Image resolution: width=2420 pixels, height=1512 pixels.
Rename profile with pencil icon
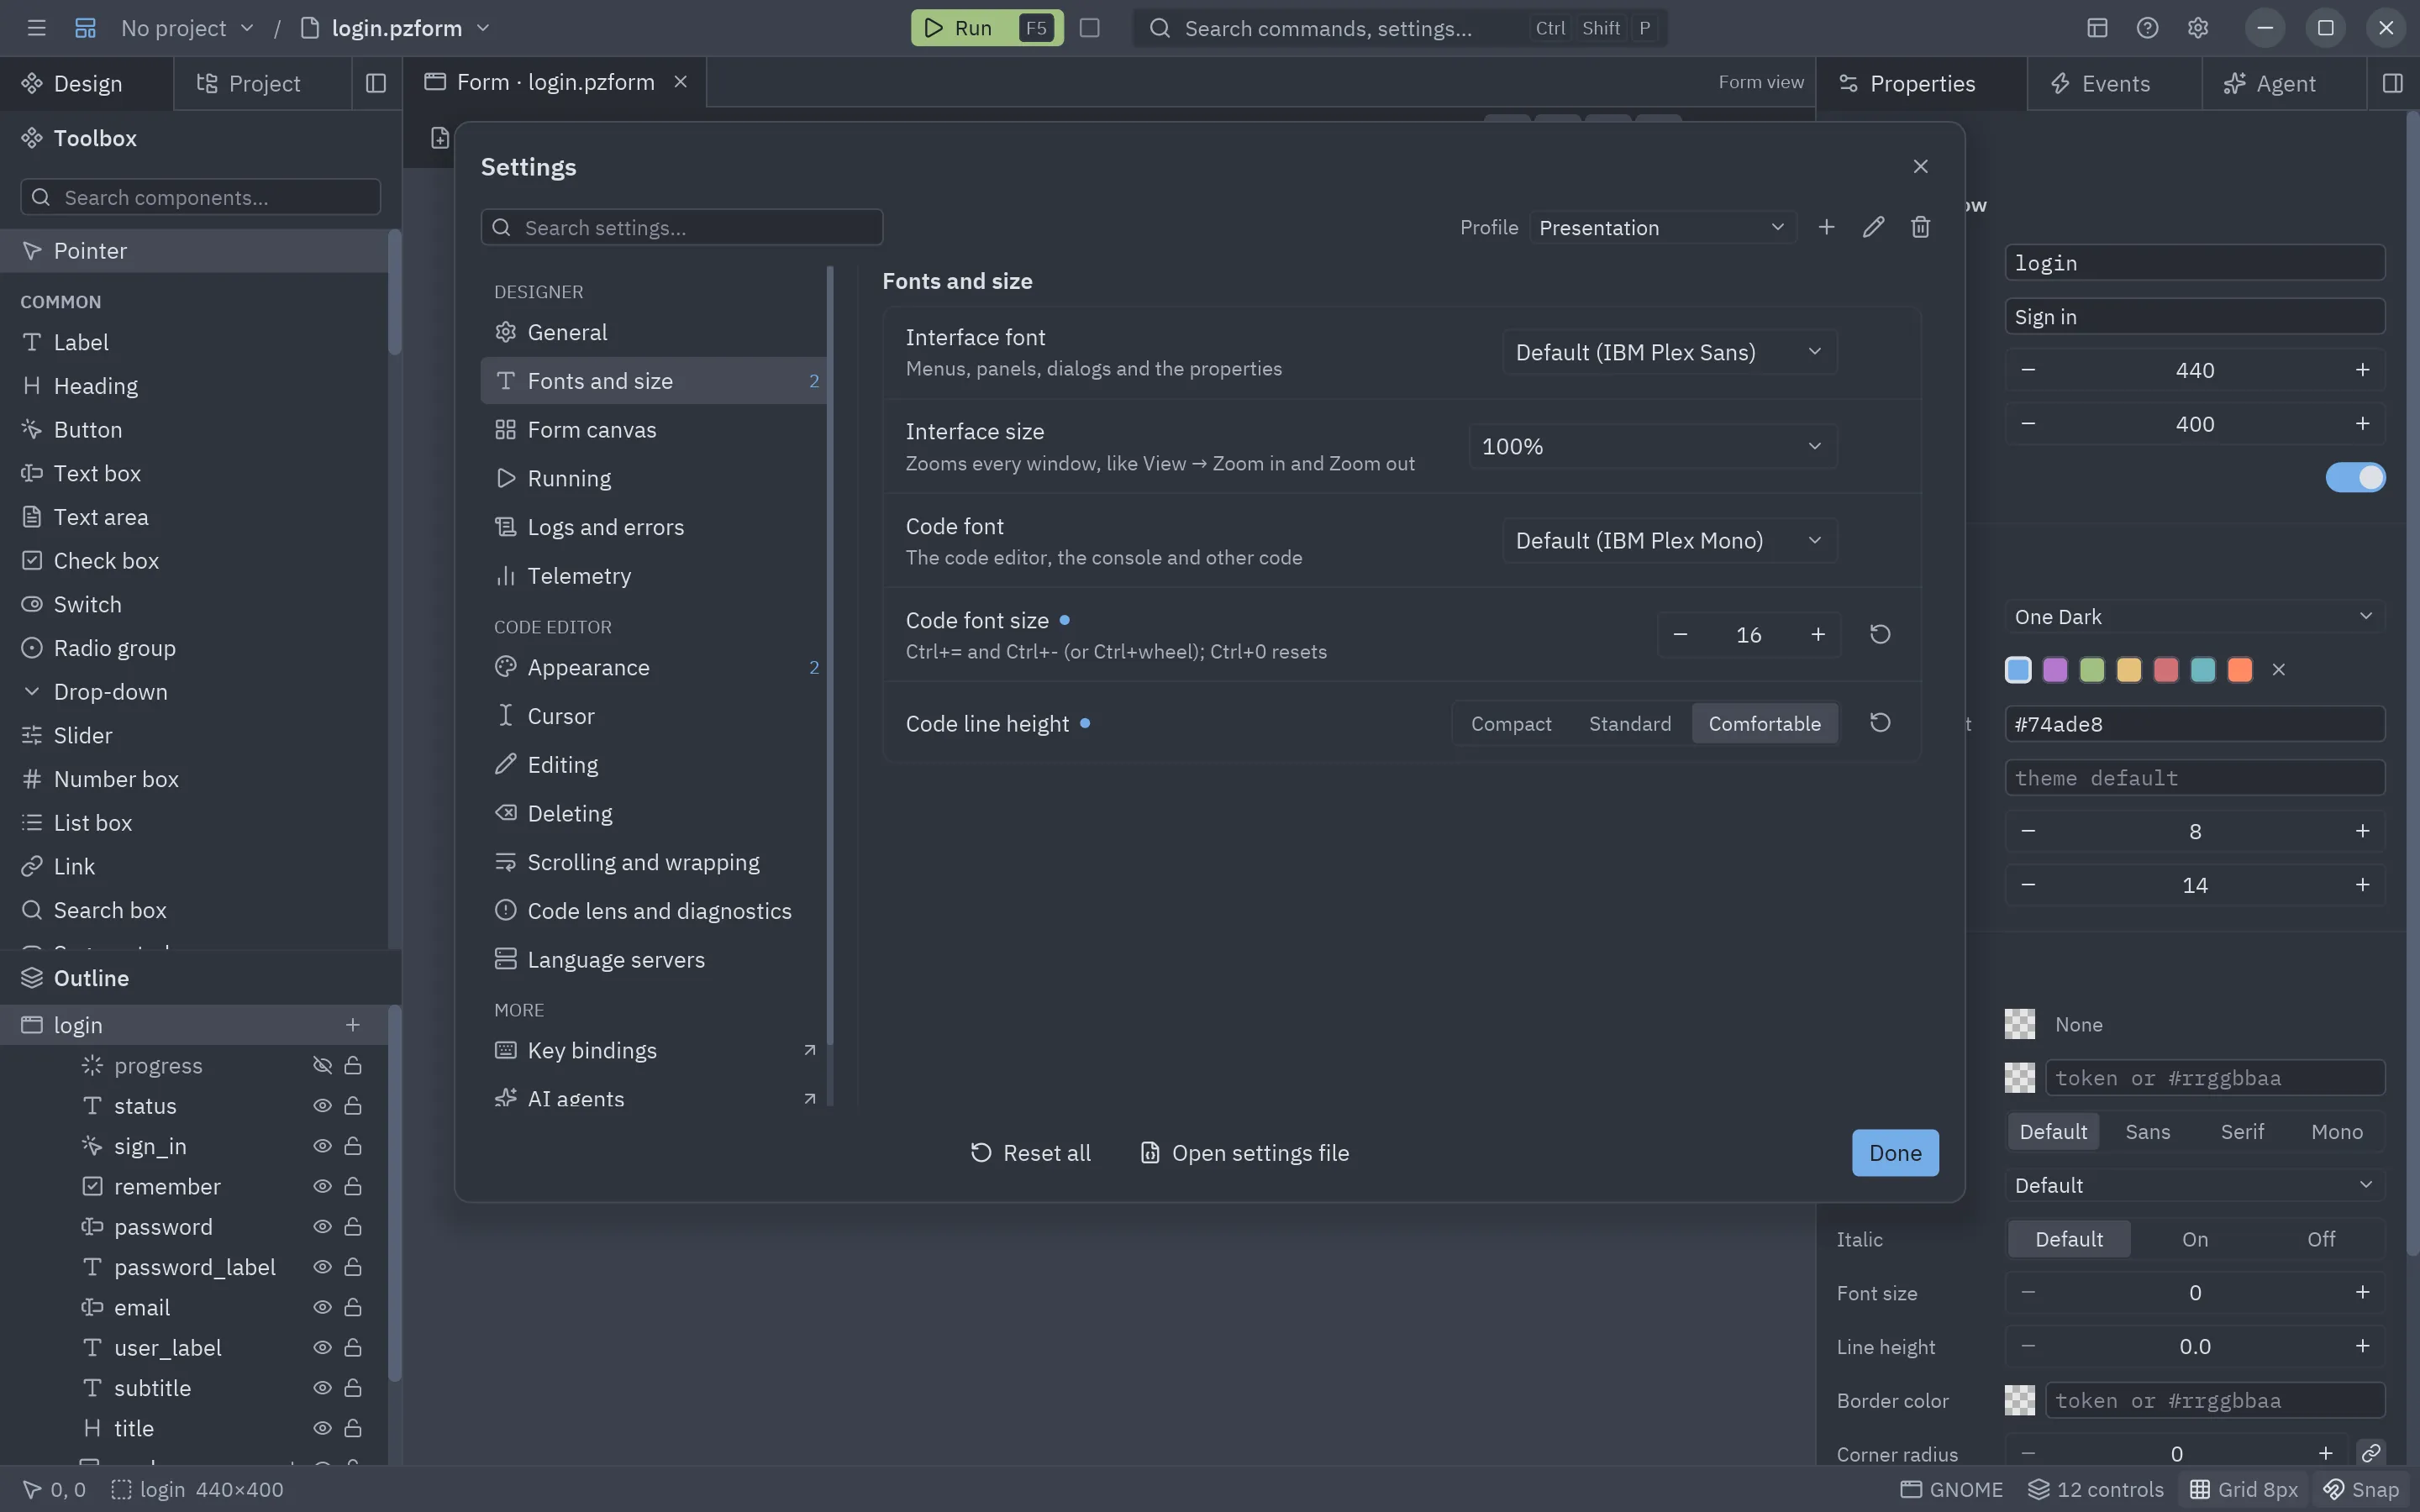(x=1873, y=227)
